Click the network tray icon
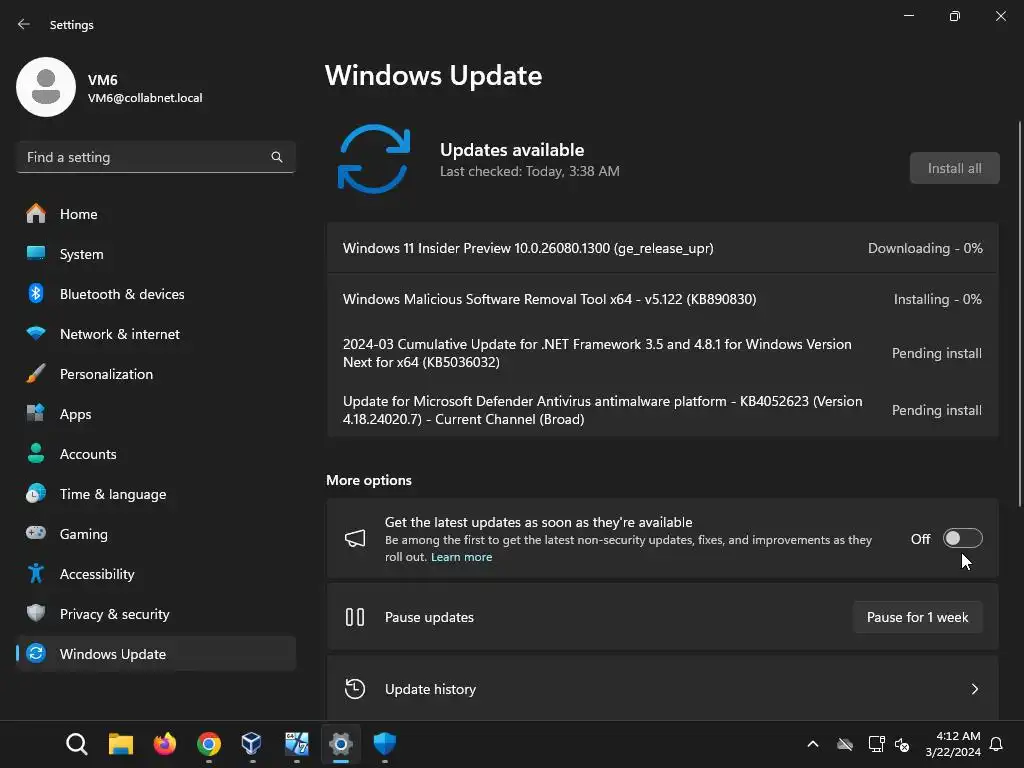The width and height of the screenshot is (1024, 768). [x=876, y=744]
